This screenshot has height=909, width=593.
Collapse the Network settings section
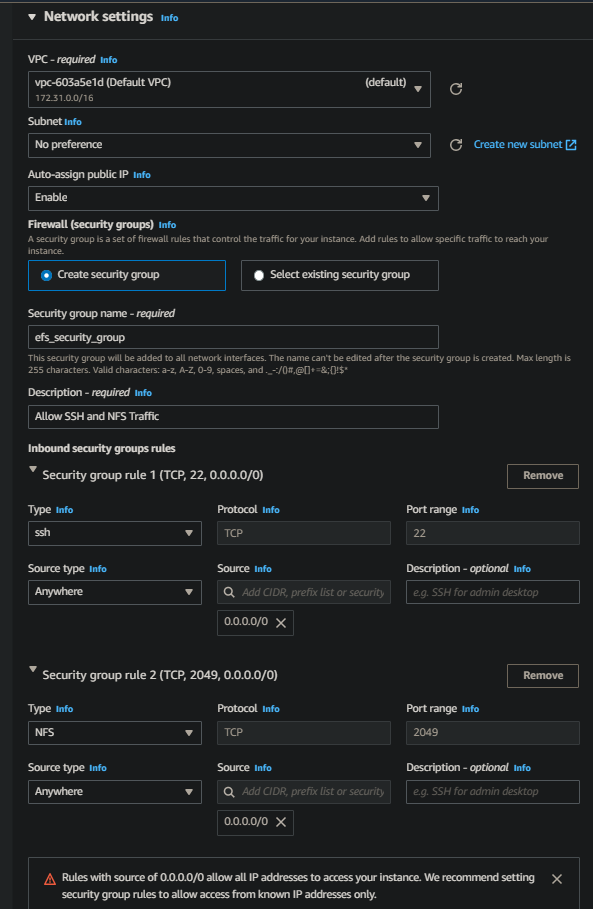[x=32, y=17]
